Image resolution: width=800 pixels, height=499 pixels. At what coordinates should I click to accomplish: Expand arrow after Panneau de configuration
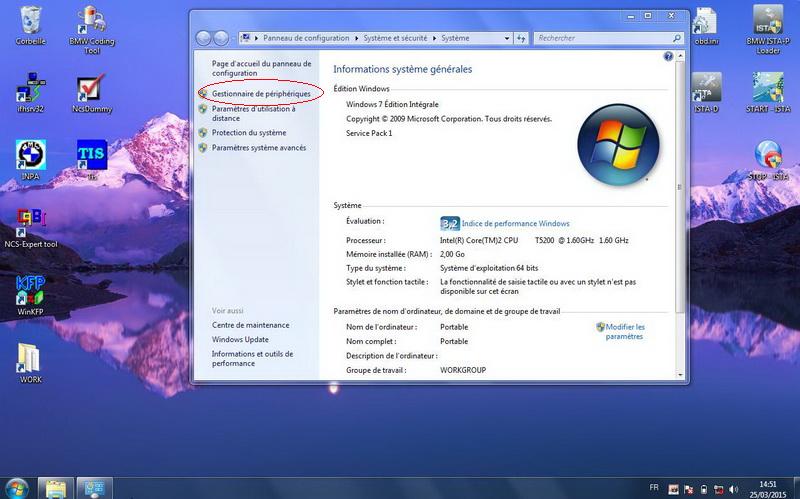click(x=357, y=38)
